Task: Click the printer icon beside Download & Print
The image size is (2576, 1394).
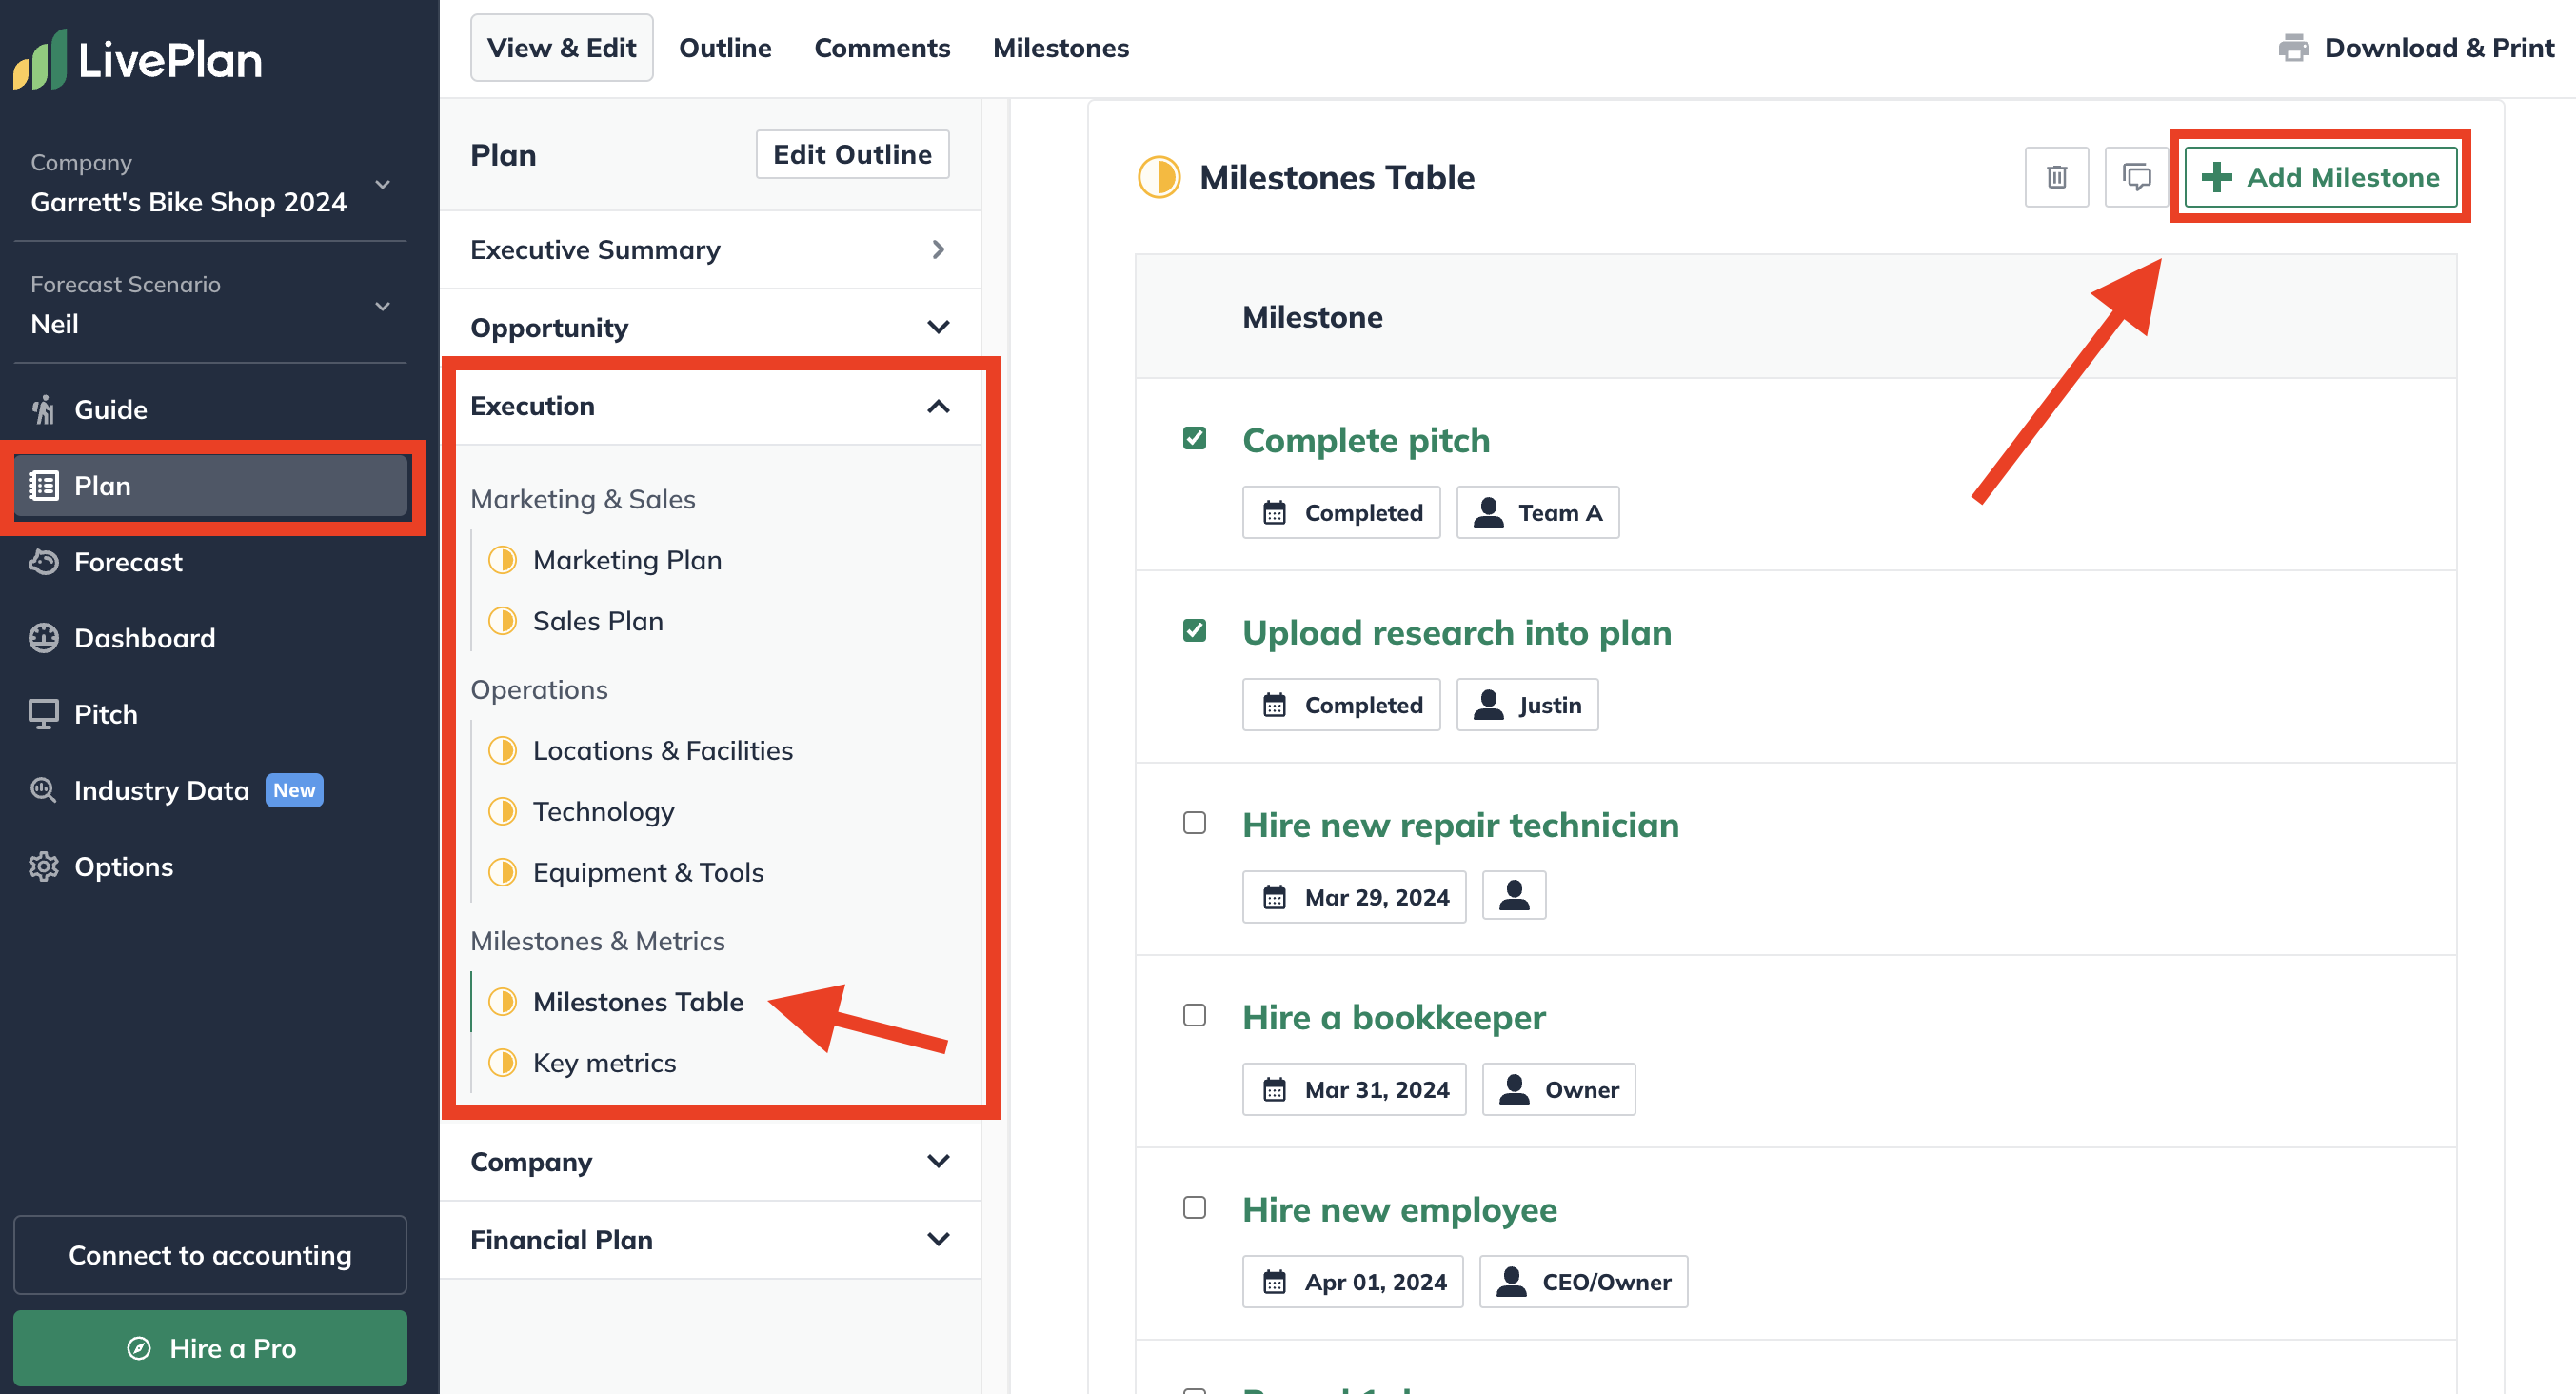Action: click(2293, 47)
